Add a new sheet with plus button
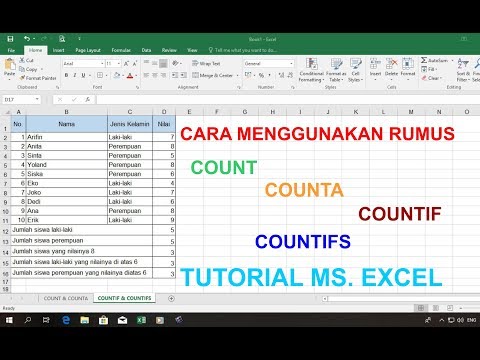Viewport: 480px width, 360px height. click(171, 298)
